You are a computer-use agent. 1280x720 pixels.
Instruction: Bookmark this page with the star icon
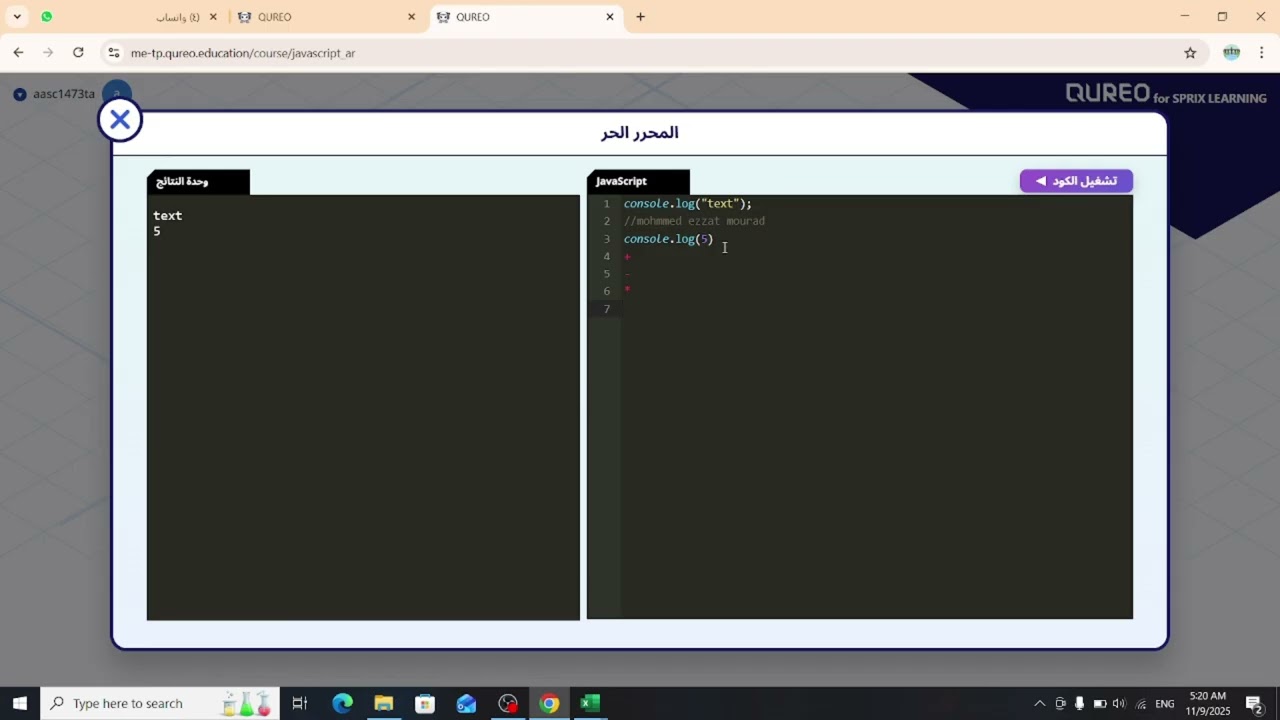(x=1190, y=53)
